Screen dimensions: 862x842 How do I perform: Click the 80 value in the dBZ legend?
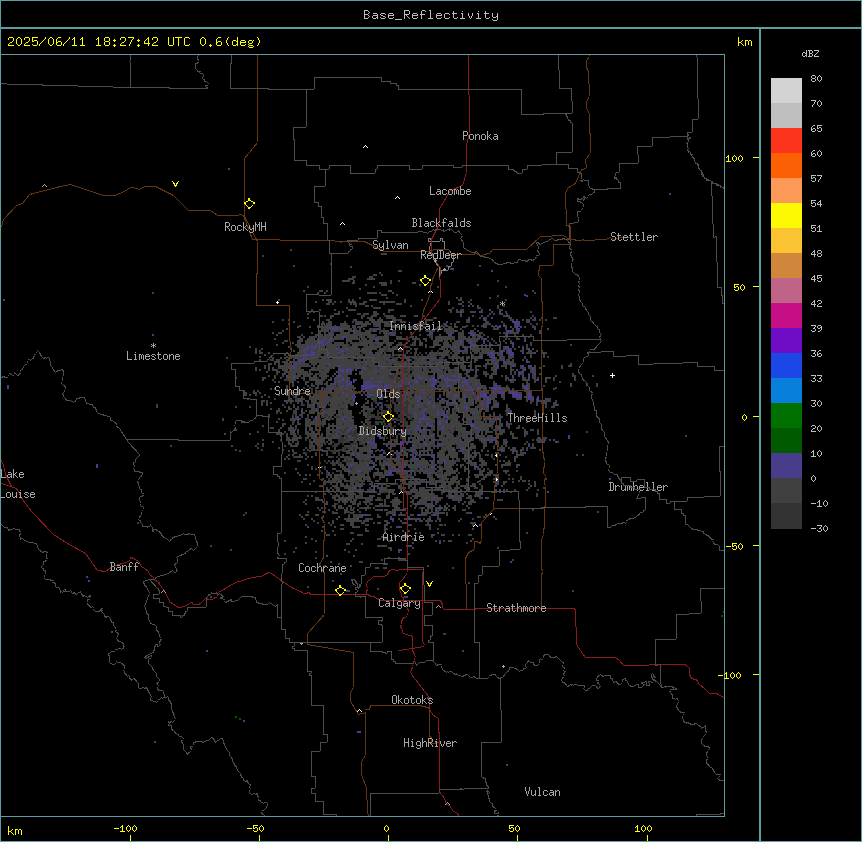[816, 79]
